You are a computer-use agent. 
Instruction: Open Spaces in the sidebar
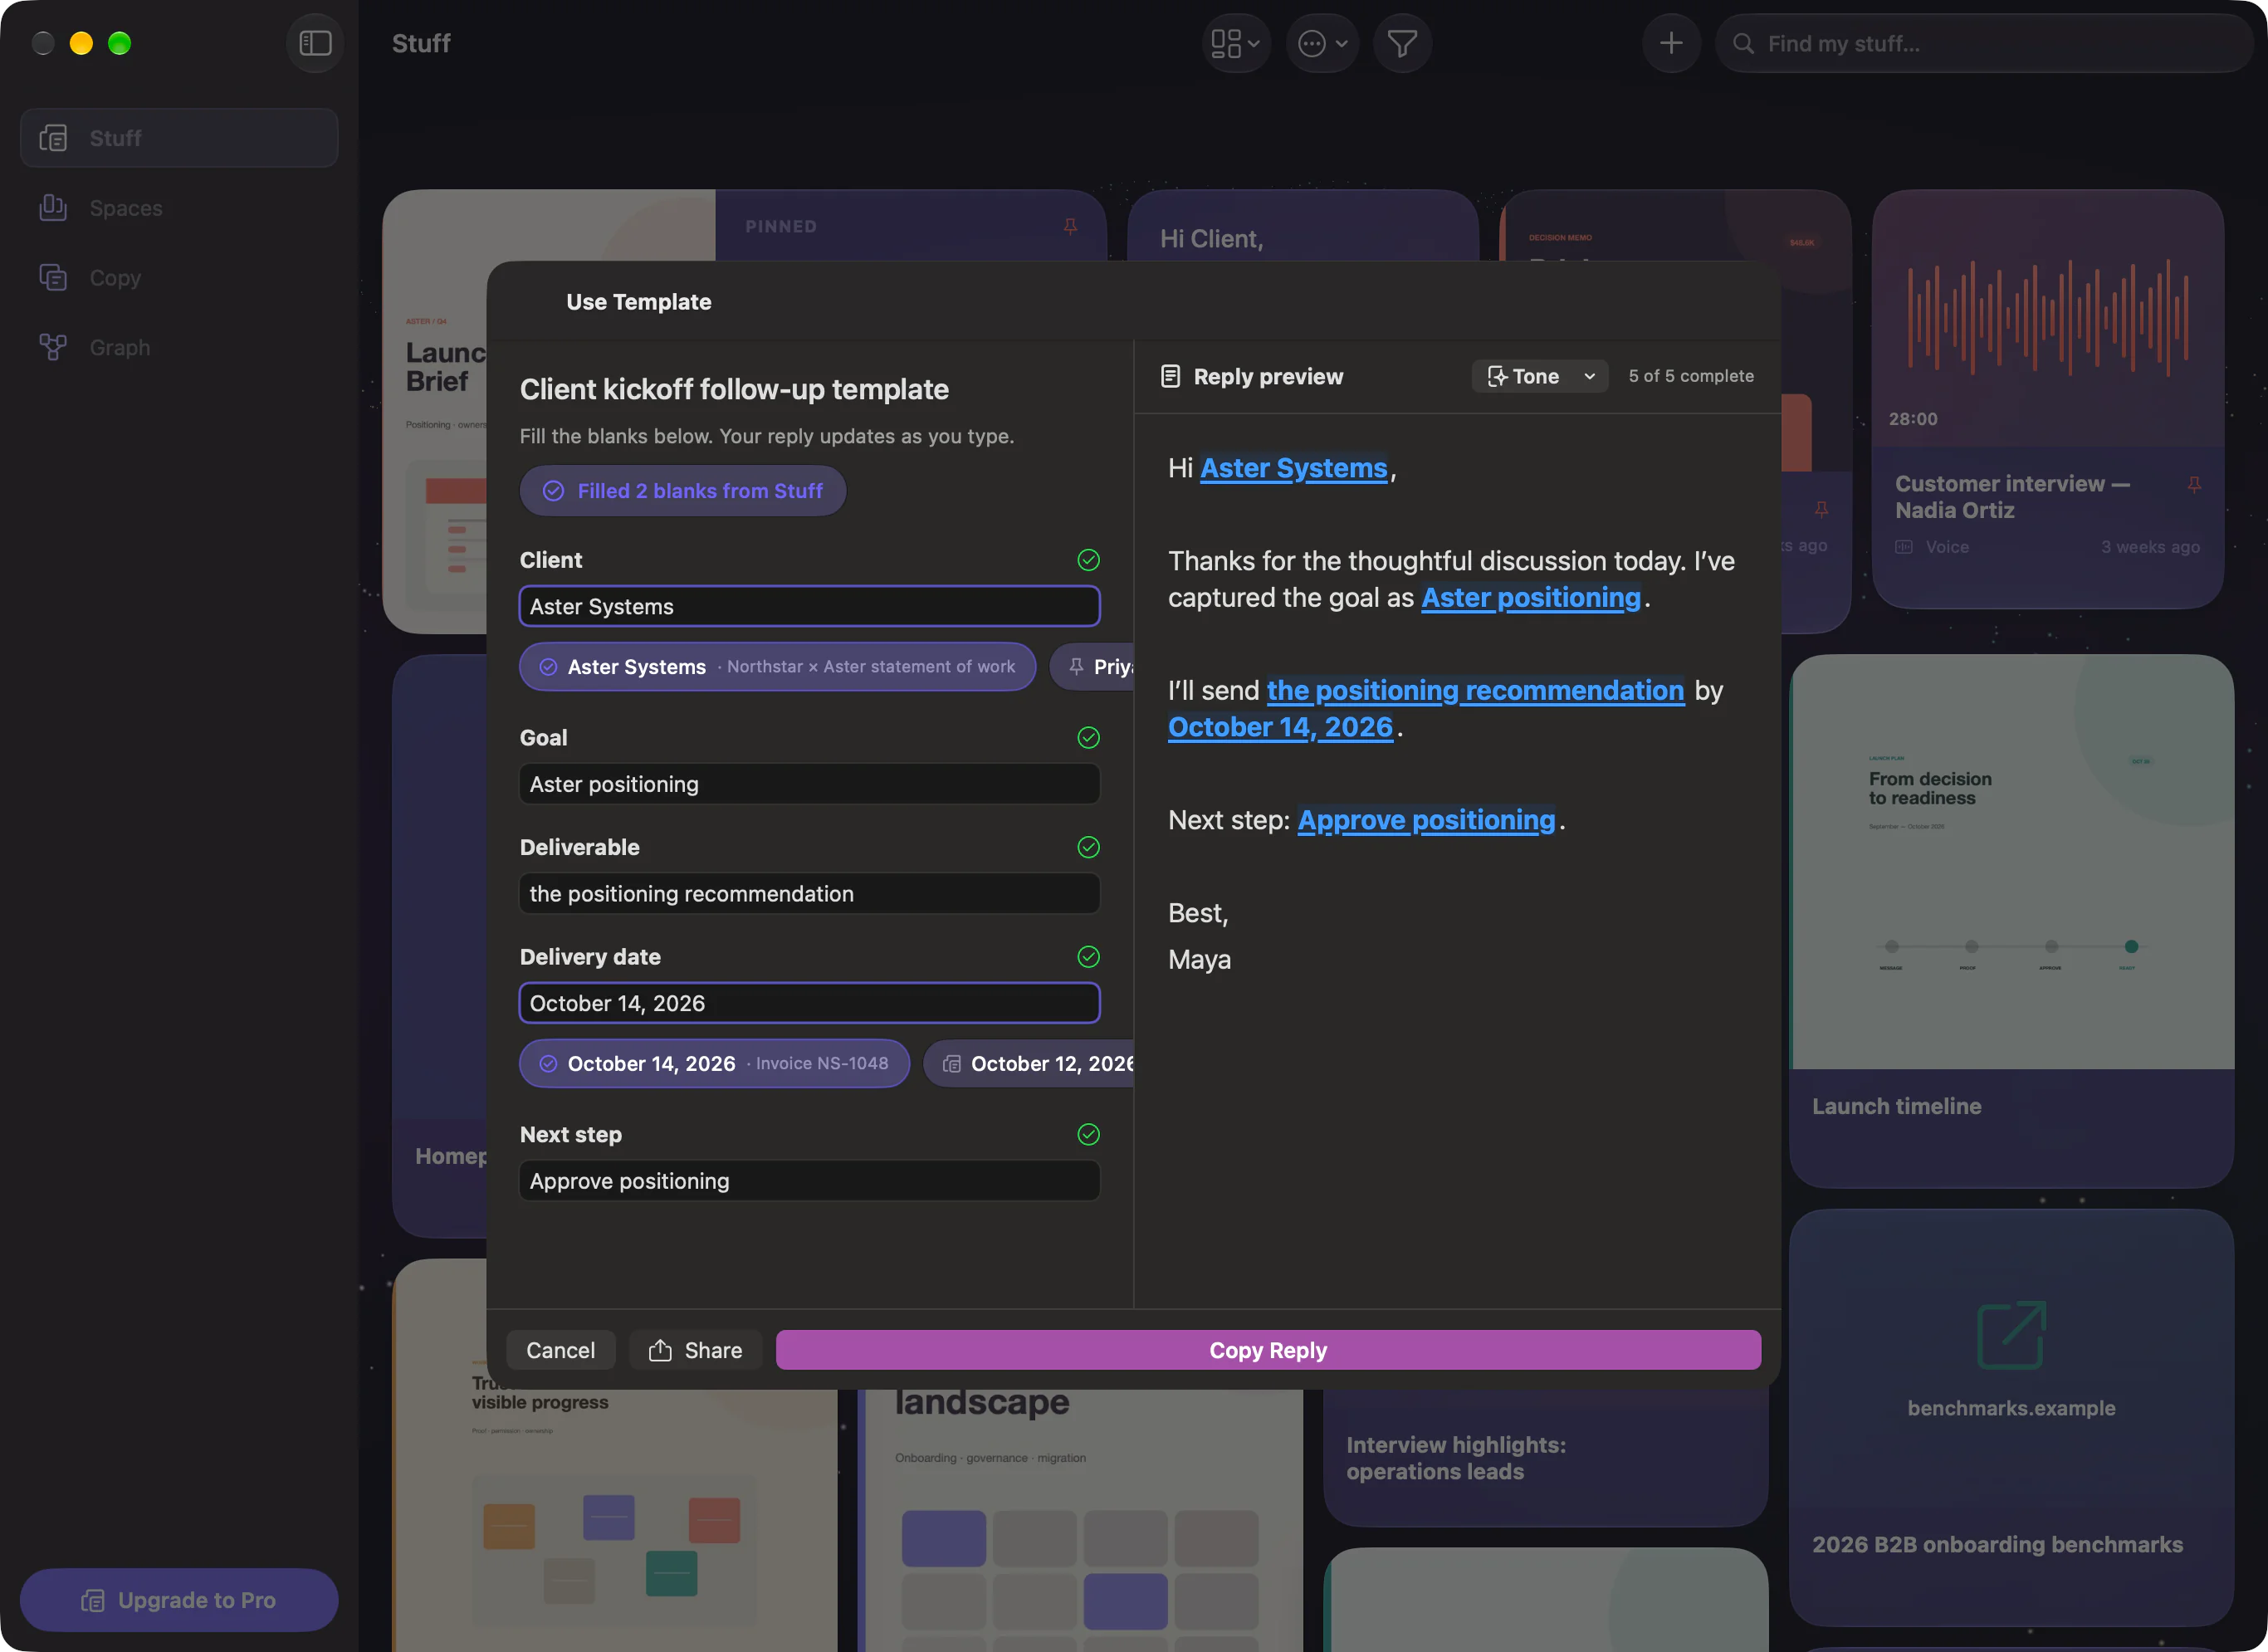179,208
